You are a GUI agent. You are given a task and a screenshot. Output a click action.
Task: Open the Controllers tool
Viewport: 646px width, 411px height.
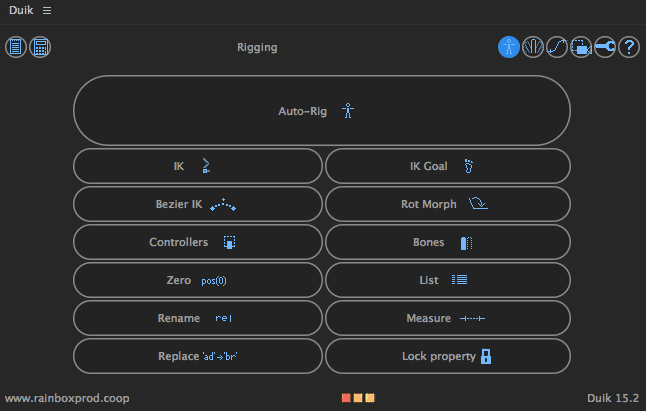[x=198, y=242]
